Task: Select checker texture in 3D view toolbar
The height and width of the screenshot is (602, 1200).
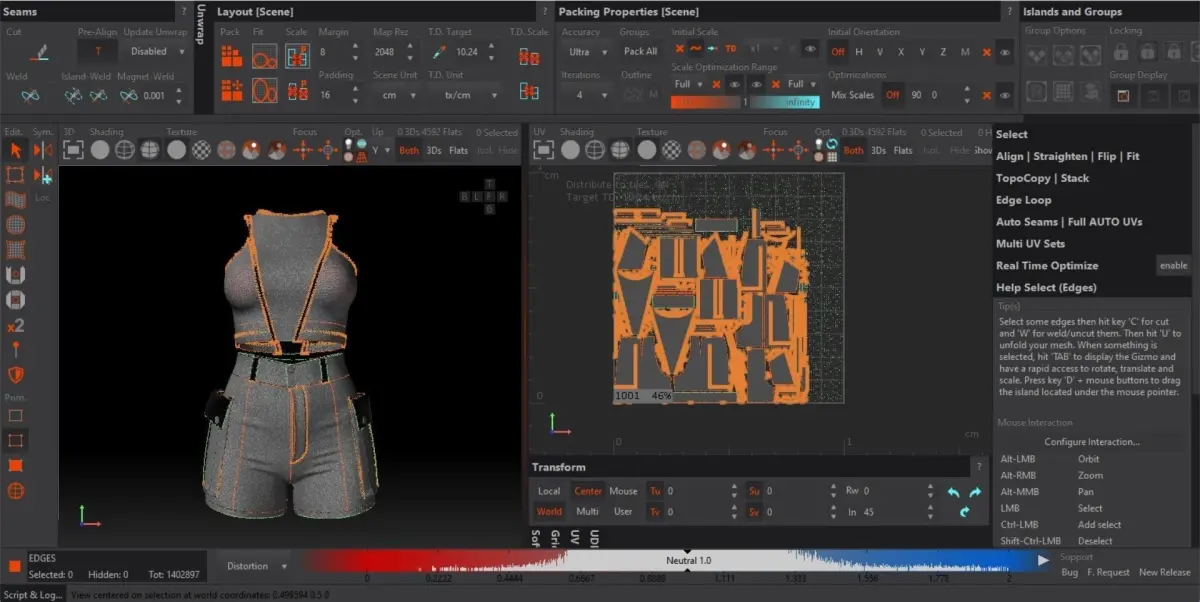Action: [x=201, y=150]
